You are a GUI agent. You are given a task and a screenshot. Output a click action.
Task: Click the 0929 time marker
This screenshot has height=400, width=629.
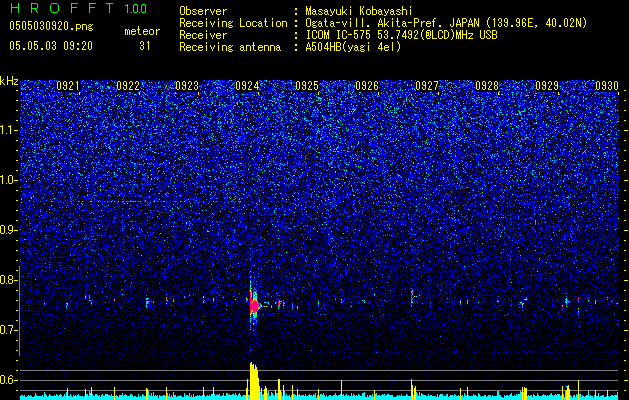coord(547,86)
